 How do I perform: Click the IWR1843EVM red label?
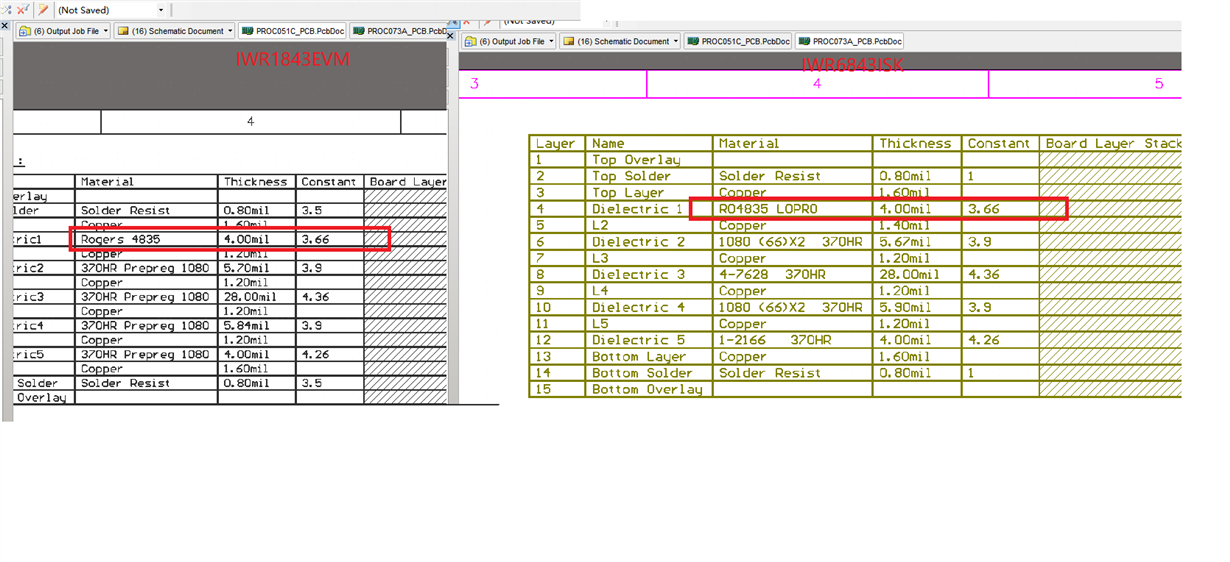tap(293, 59)
